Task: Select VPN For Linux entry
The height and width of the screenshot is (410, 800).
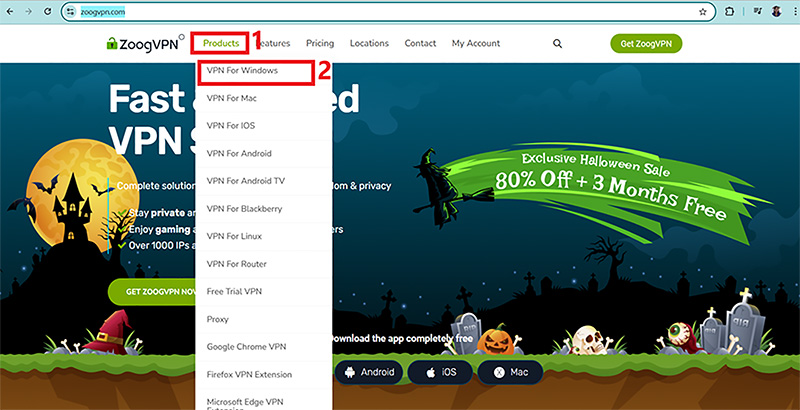Action: pos(263,236)
